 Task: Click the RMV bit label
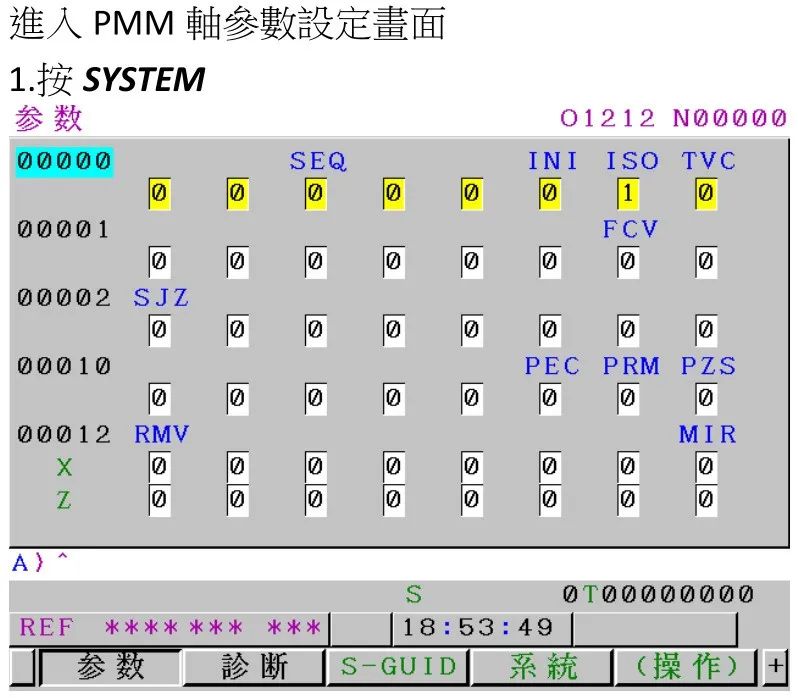pyautogui.click(x=161, y=434)
